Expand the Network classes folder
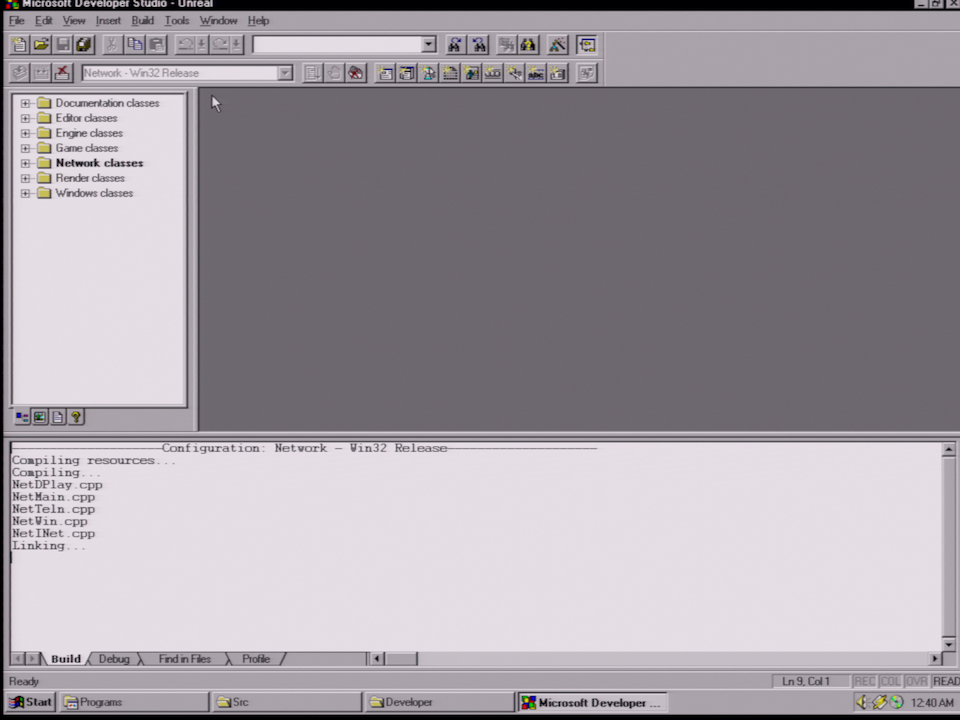 (x=25, y=163)
